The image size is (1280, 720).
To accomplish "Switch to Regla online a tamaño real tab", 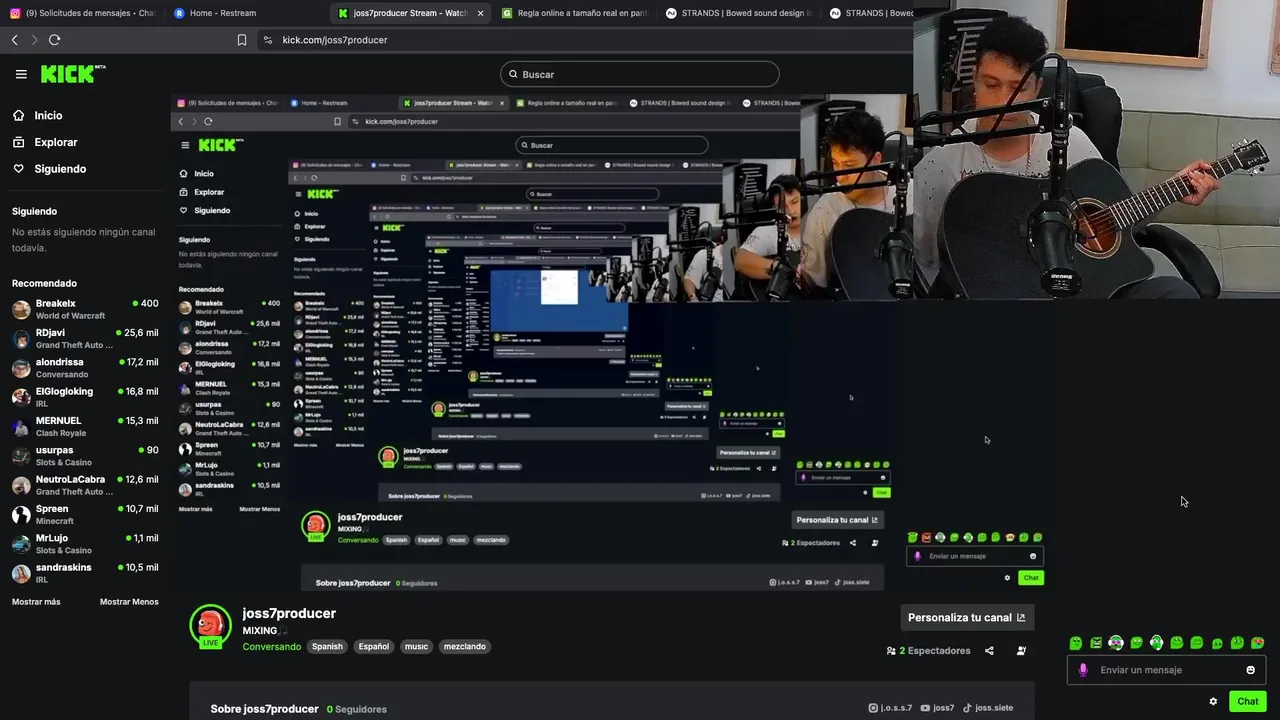I will point(575,13).
